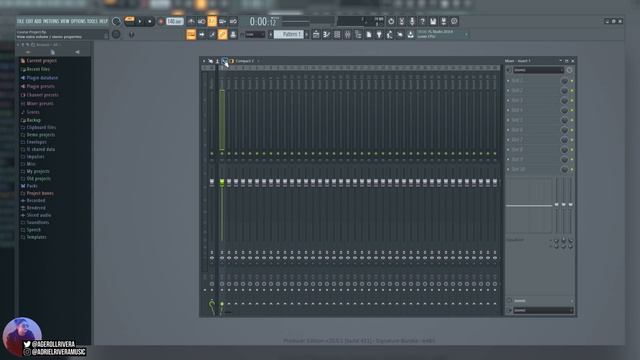This screenshot has height=360, width=640.
Task: Toggle blend recording overdub icon
Action: 223,21
